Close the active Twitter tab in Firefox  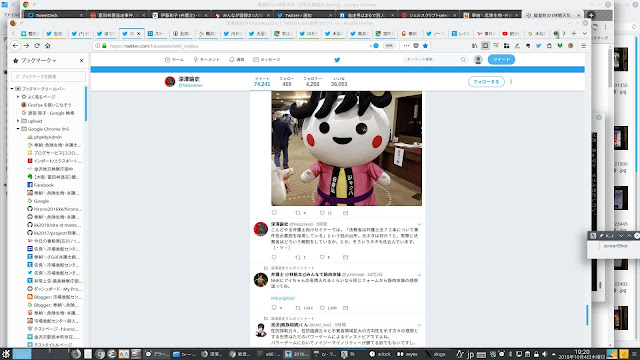(x=138, y=33)
